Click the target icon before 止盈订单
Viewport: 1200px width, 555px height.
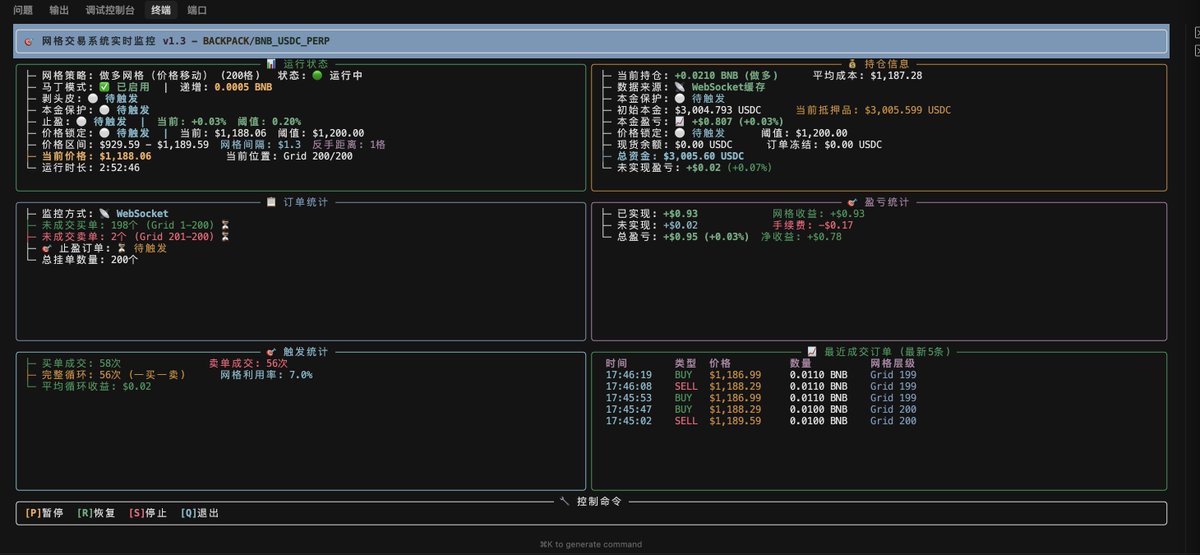coord(46,248)
